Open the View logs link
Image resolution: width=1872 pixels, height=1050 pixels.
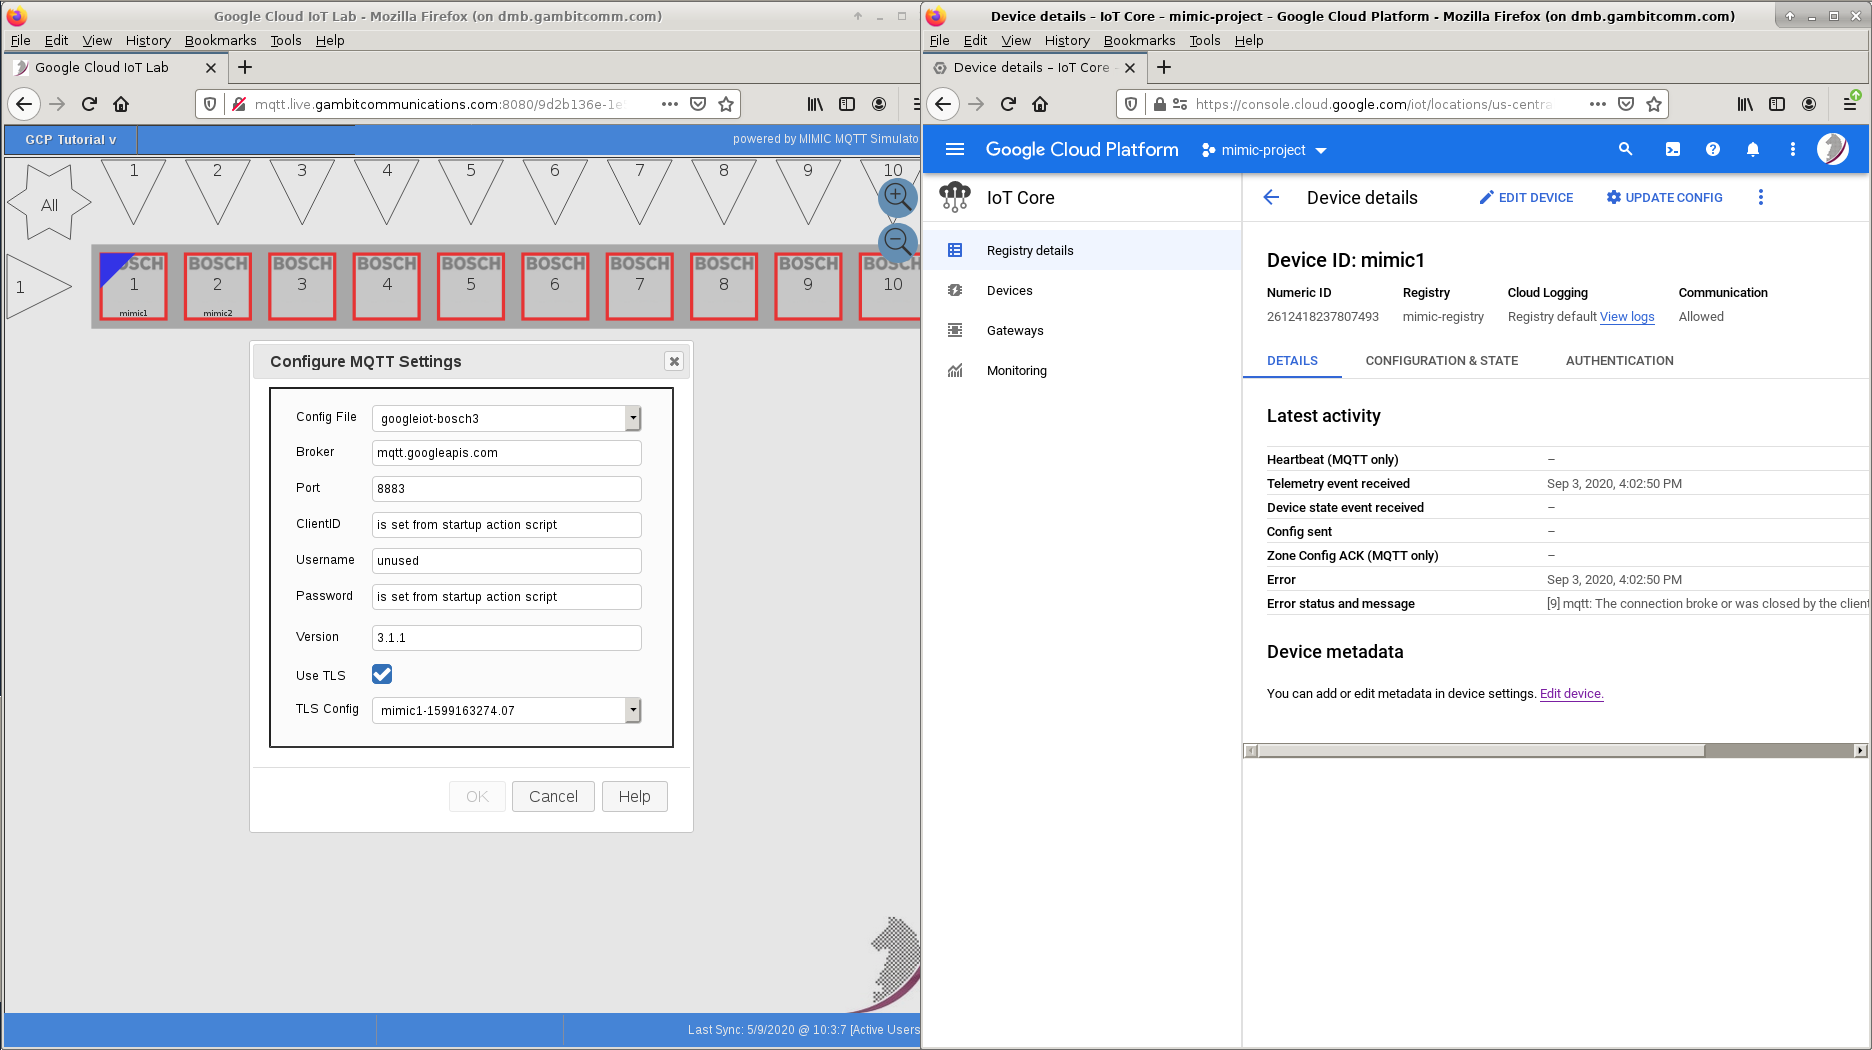(1627, 317)
